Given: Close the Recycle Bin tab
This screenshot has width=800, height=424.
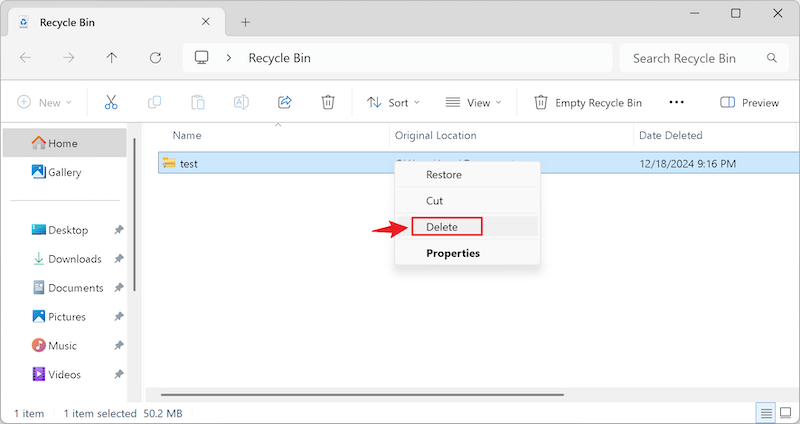Looking at the screenshot, I should tap(205, 21).
